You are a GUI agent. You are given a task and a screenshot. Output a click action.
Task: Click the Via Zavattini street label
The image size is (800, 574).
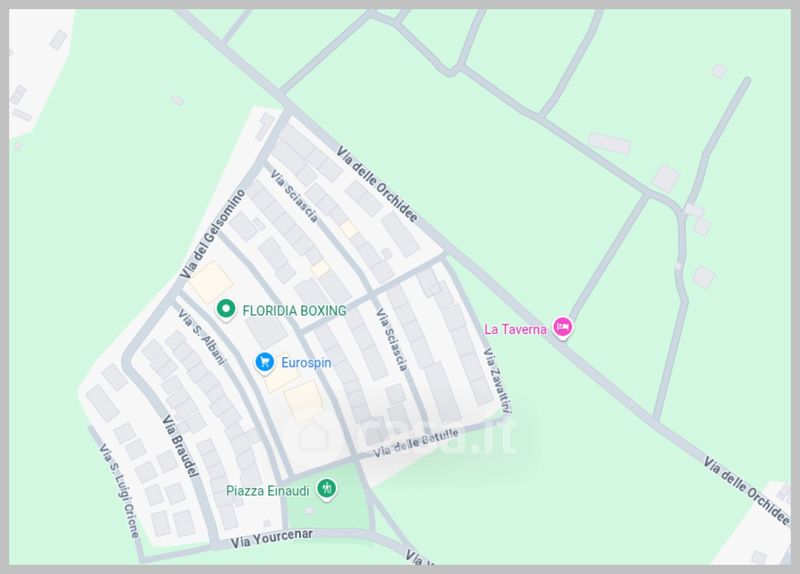coord(497,381)
